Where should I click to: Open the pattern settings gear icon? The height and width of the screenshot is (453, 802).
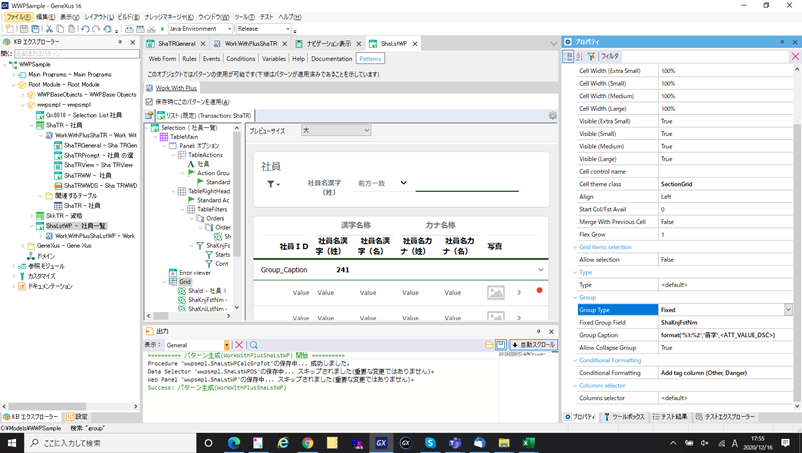tap(552, 116)
